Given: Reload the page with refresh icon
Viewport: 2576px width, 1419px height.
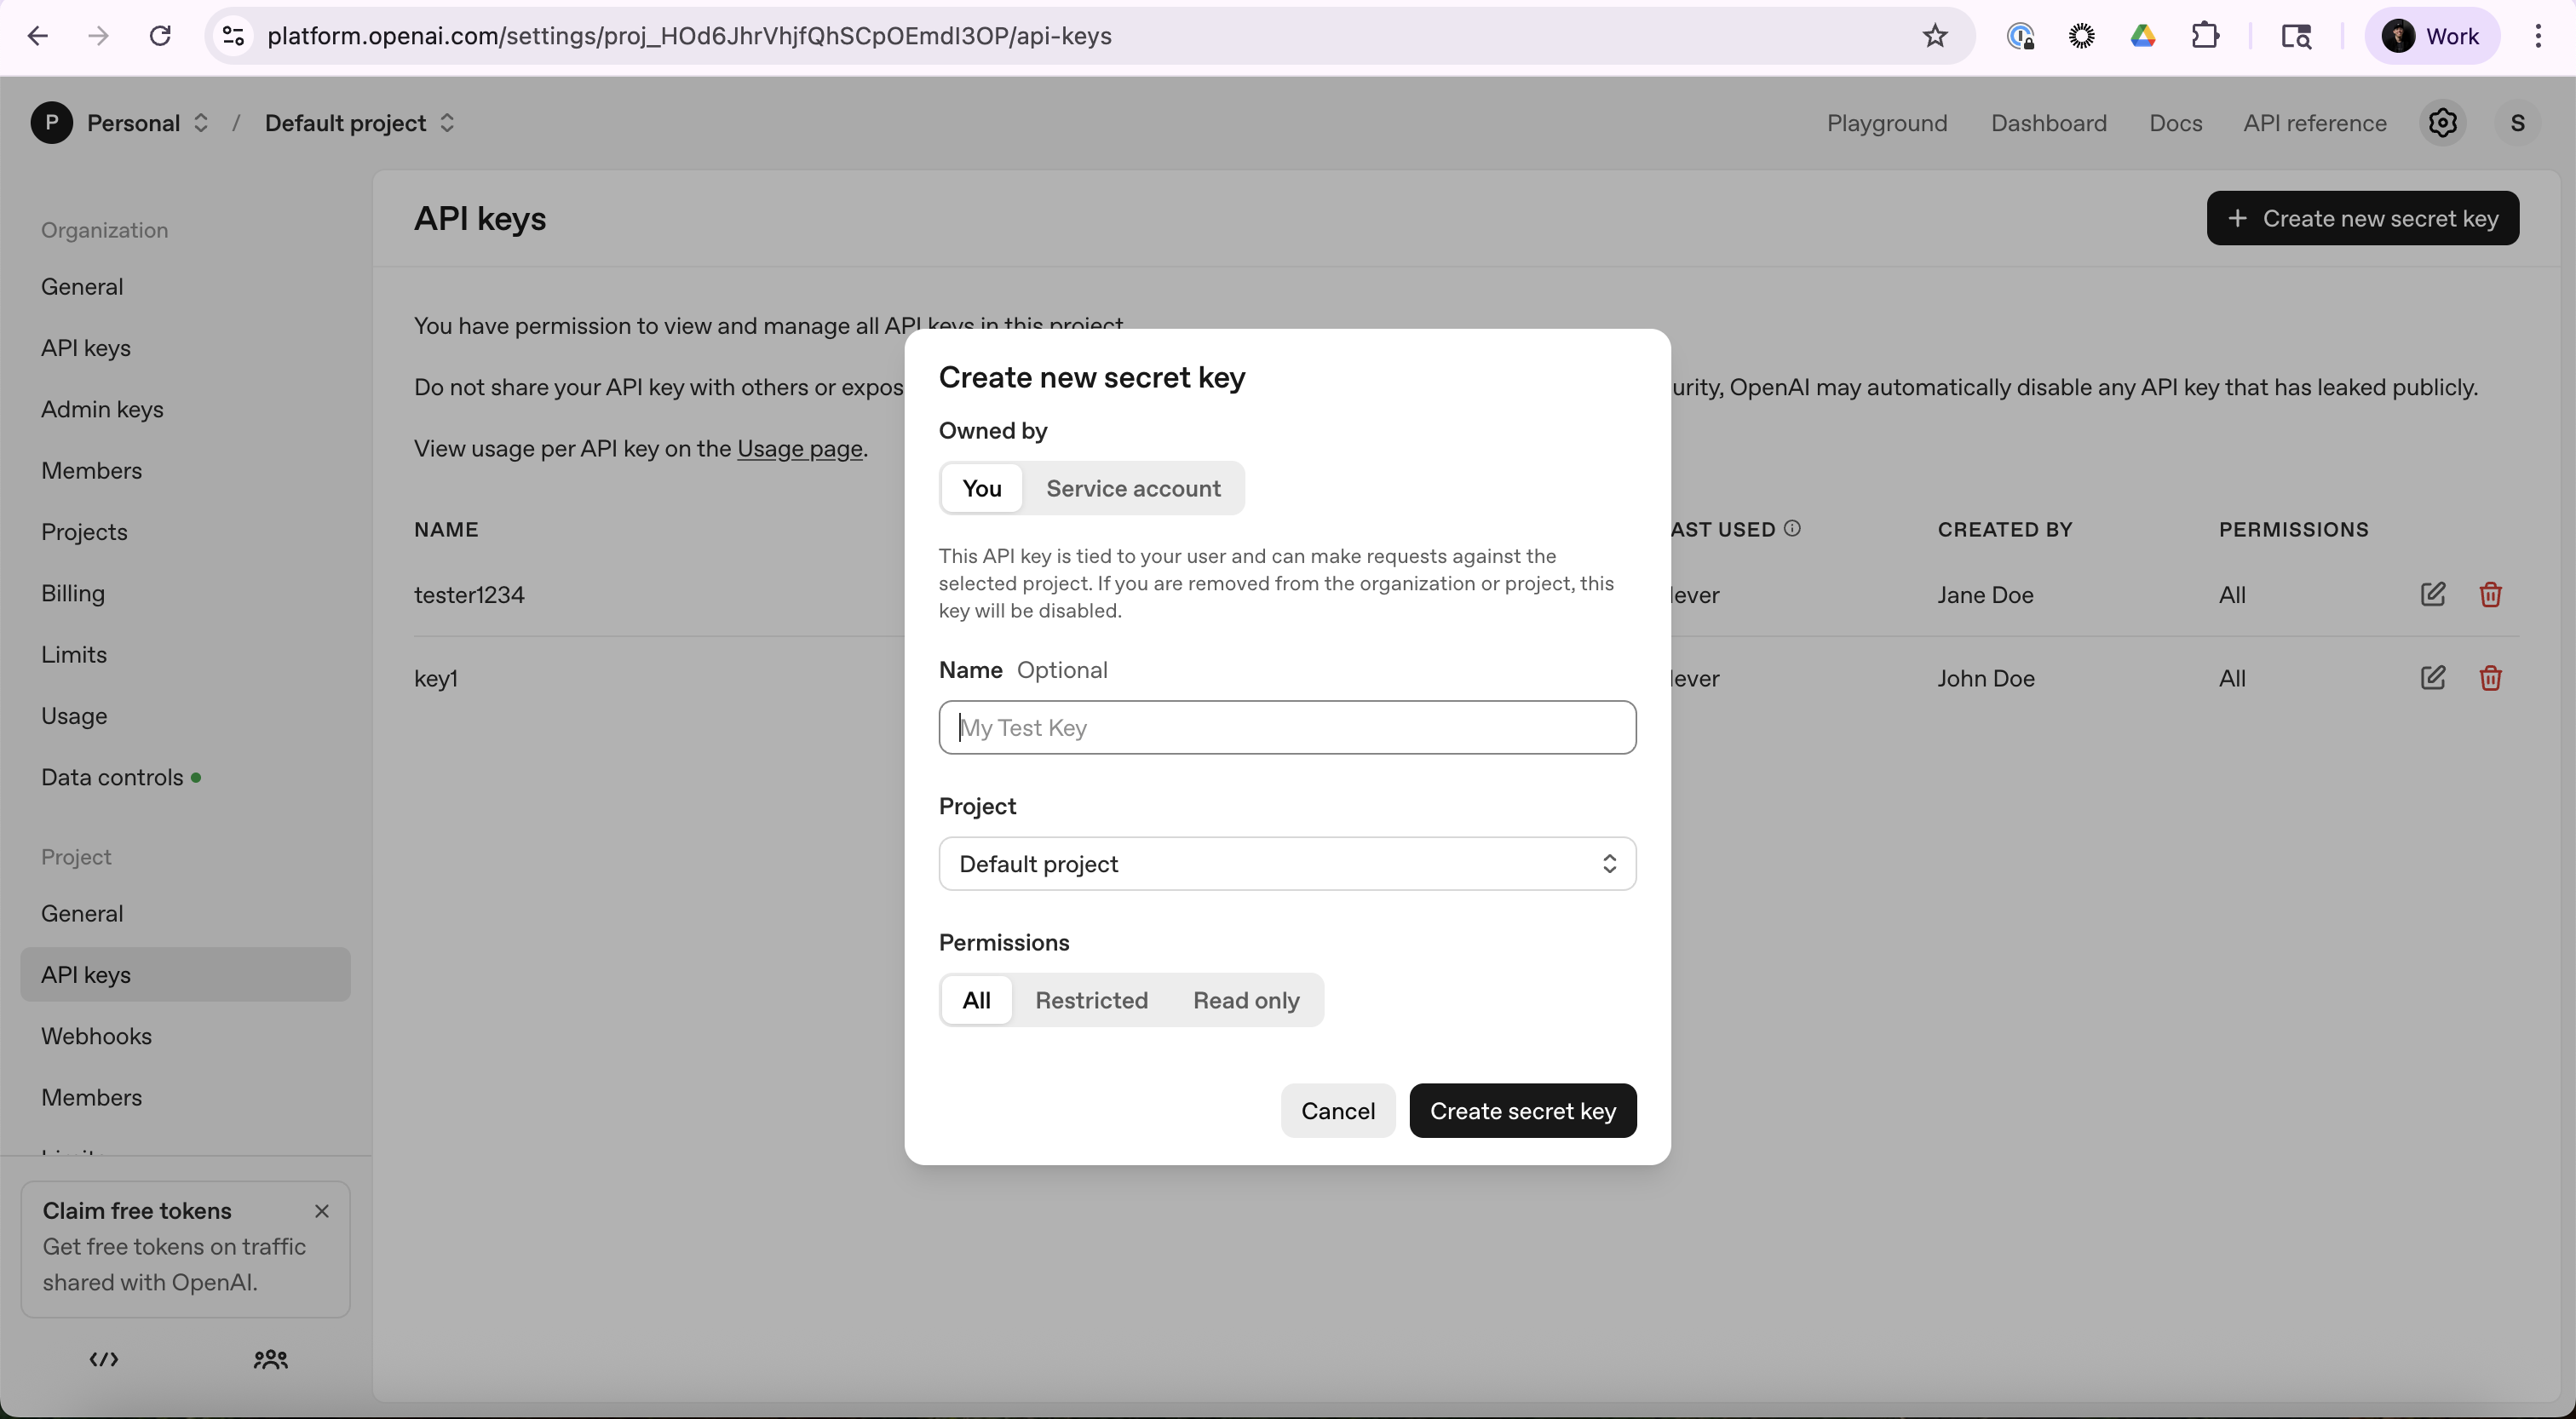Looking at the screenshot, I should [x=160, y=36].
